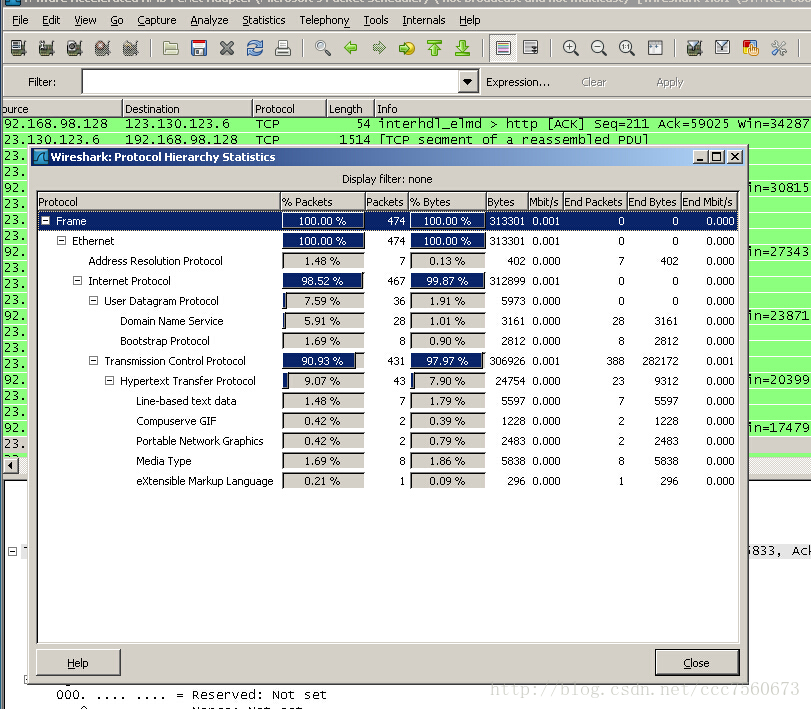Click the Resize all columns toolbar icon
Viewport: 811px width, 709px height.
(x=655, y=48)
